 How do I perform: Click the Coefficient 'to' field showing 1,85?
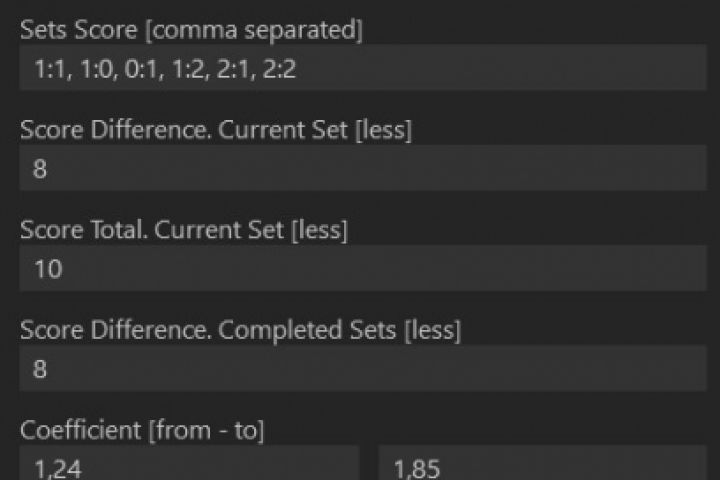point(549,464)
